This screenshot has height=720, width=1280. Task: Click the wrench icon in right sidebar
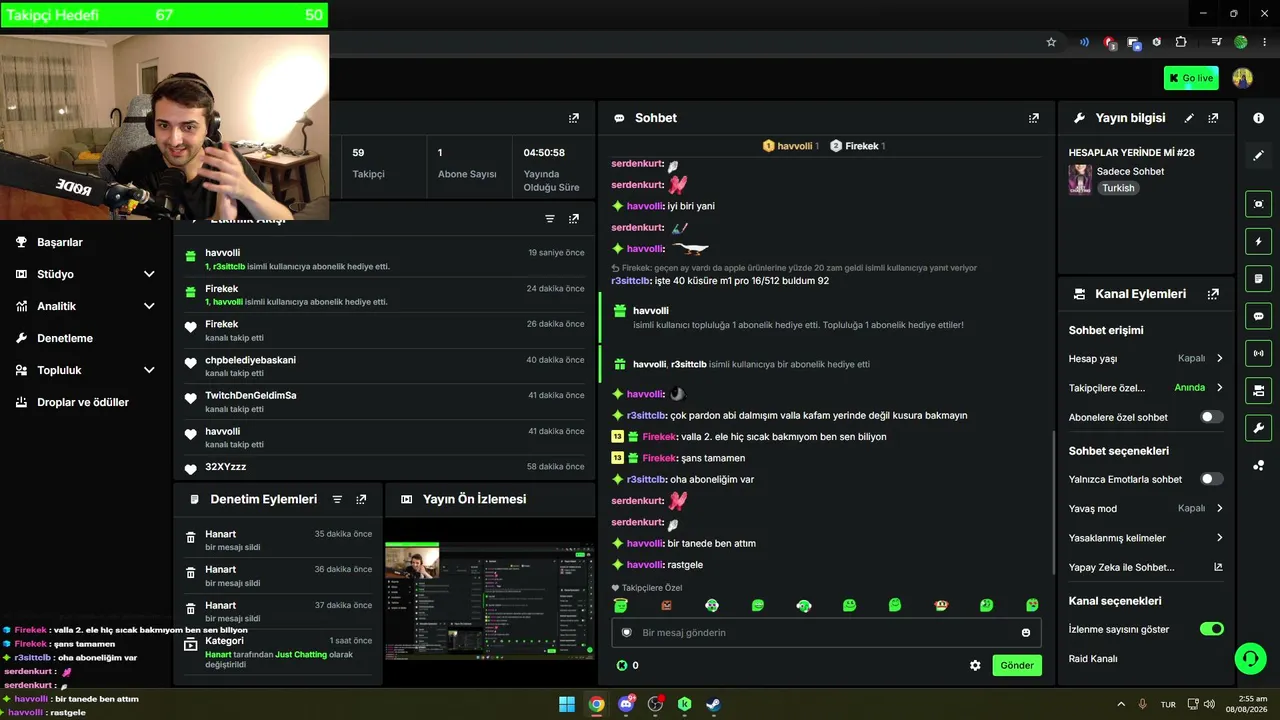(1258, 428)
